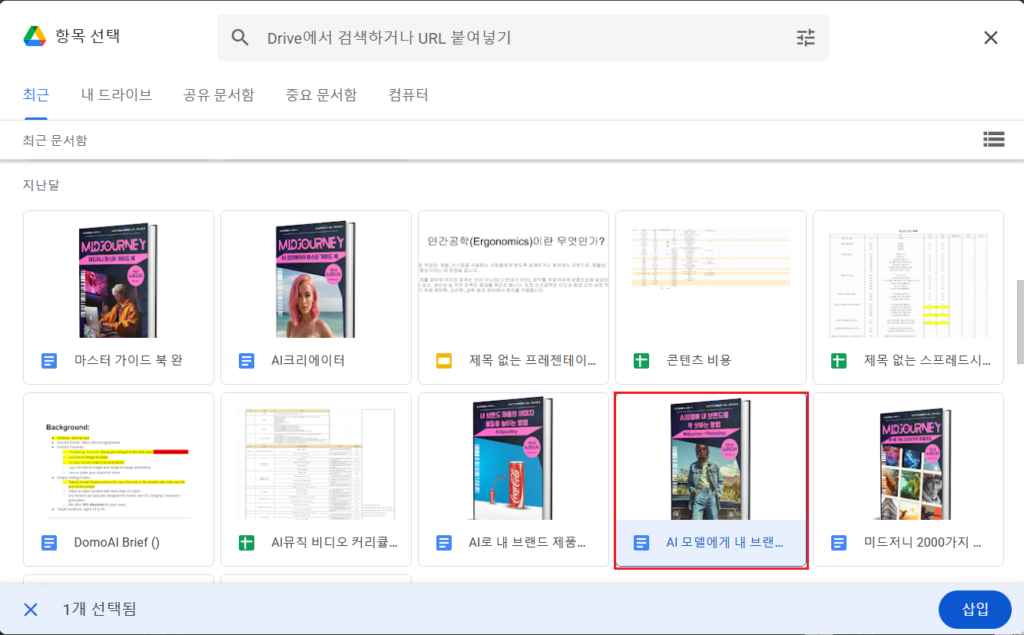Click Slides icon beside 제목 없는 프레젠테이션
The height and width of the screenshot is (635, 1024).
[444, 360]
